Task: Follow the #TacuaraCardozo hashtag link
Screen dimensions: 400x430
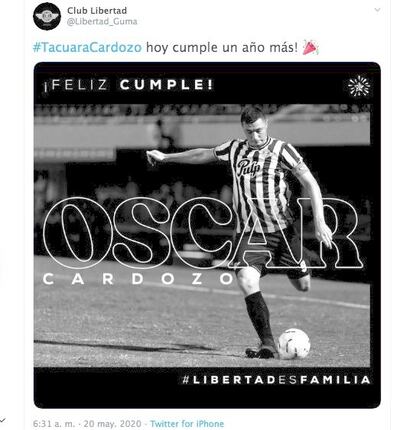Action: coord(87,47)
